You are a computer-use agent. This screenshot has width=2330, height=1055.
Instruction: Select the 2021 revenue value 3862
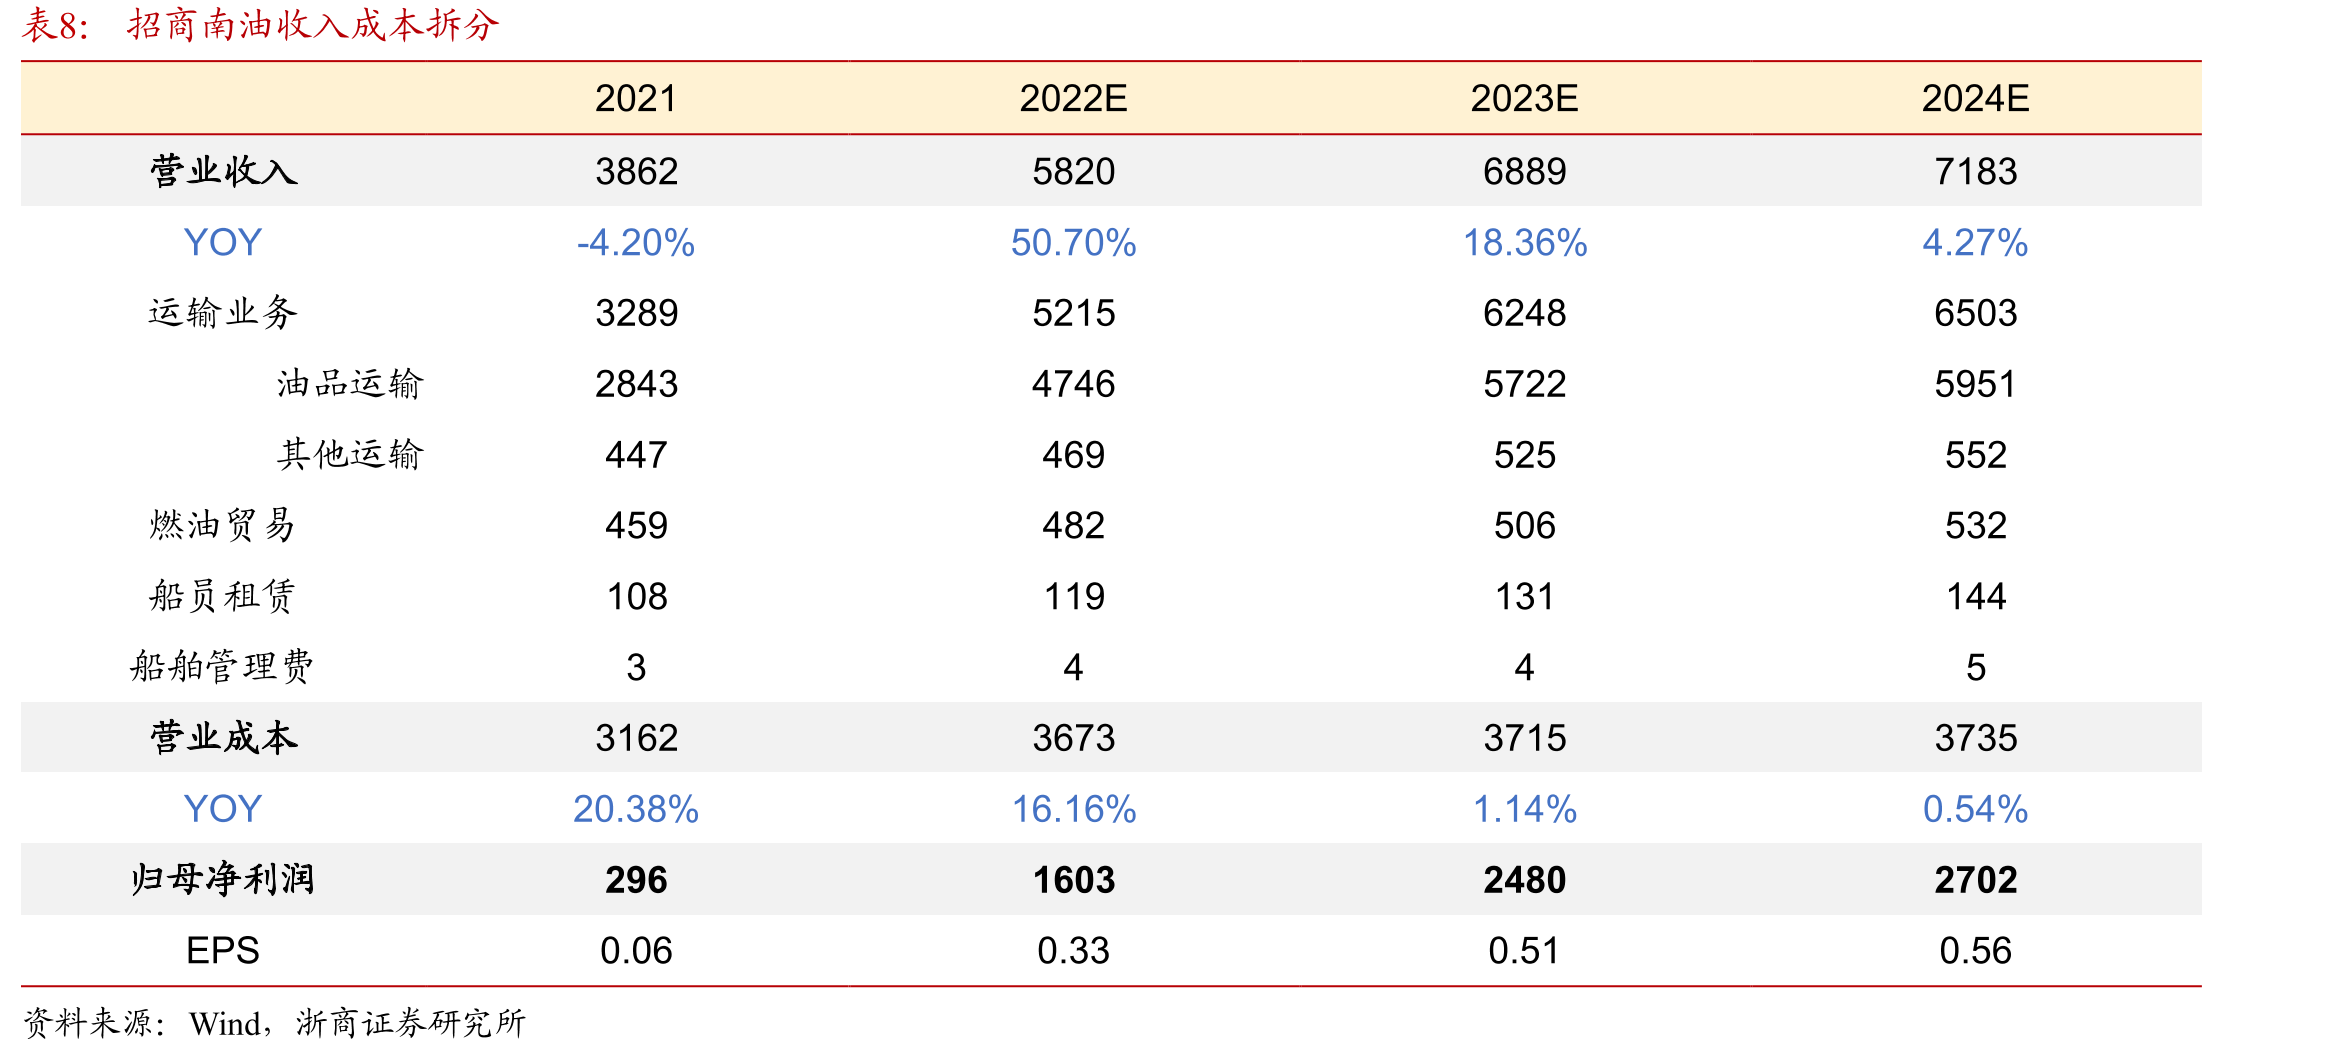tap(636, 171)
